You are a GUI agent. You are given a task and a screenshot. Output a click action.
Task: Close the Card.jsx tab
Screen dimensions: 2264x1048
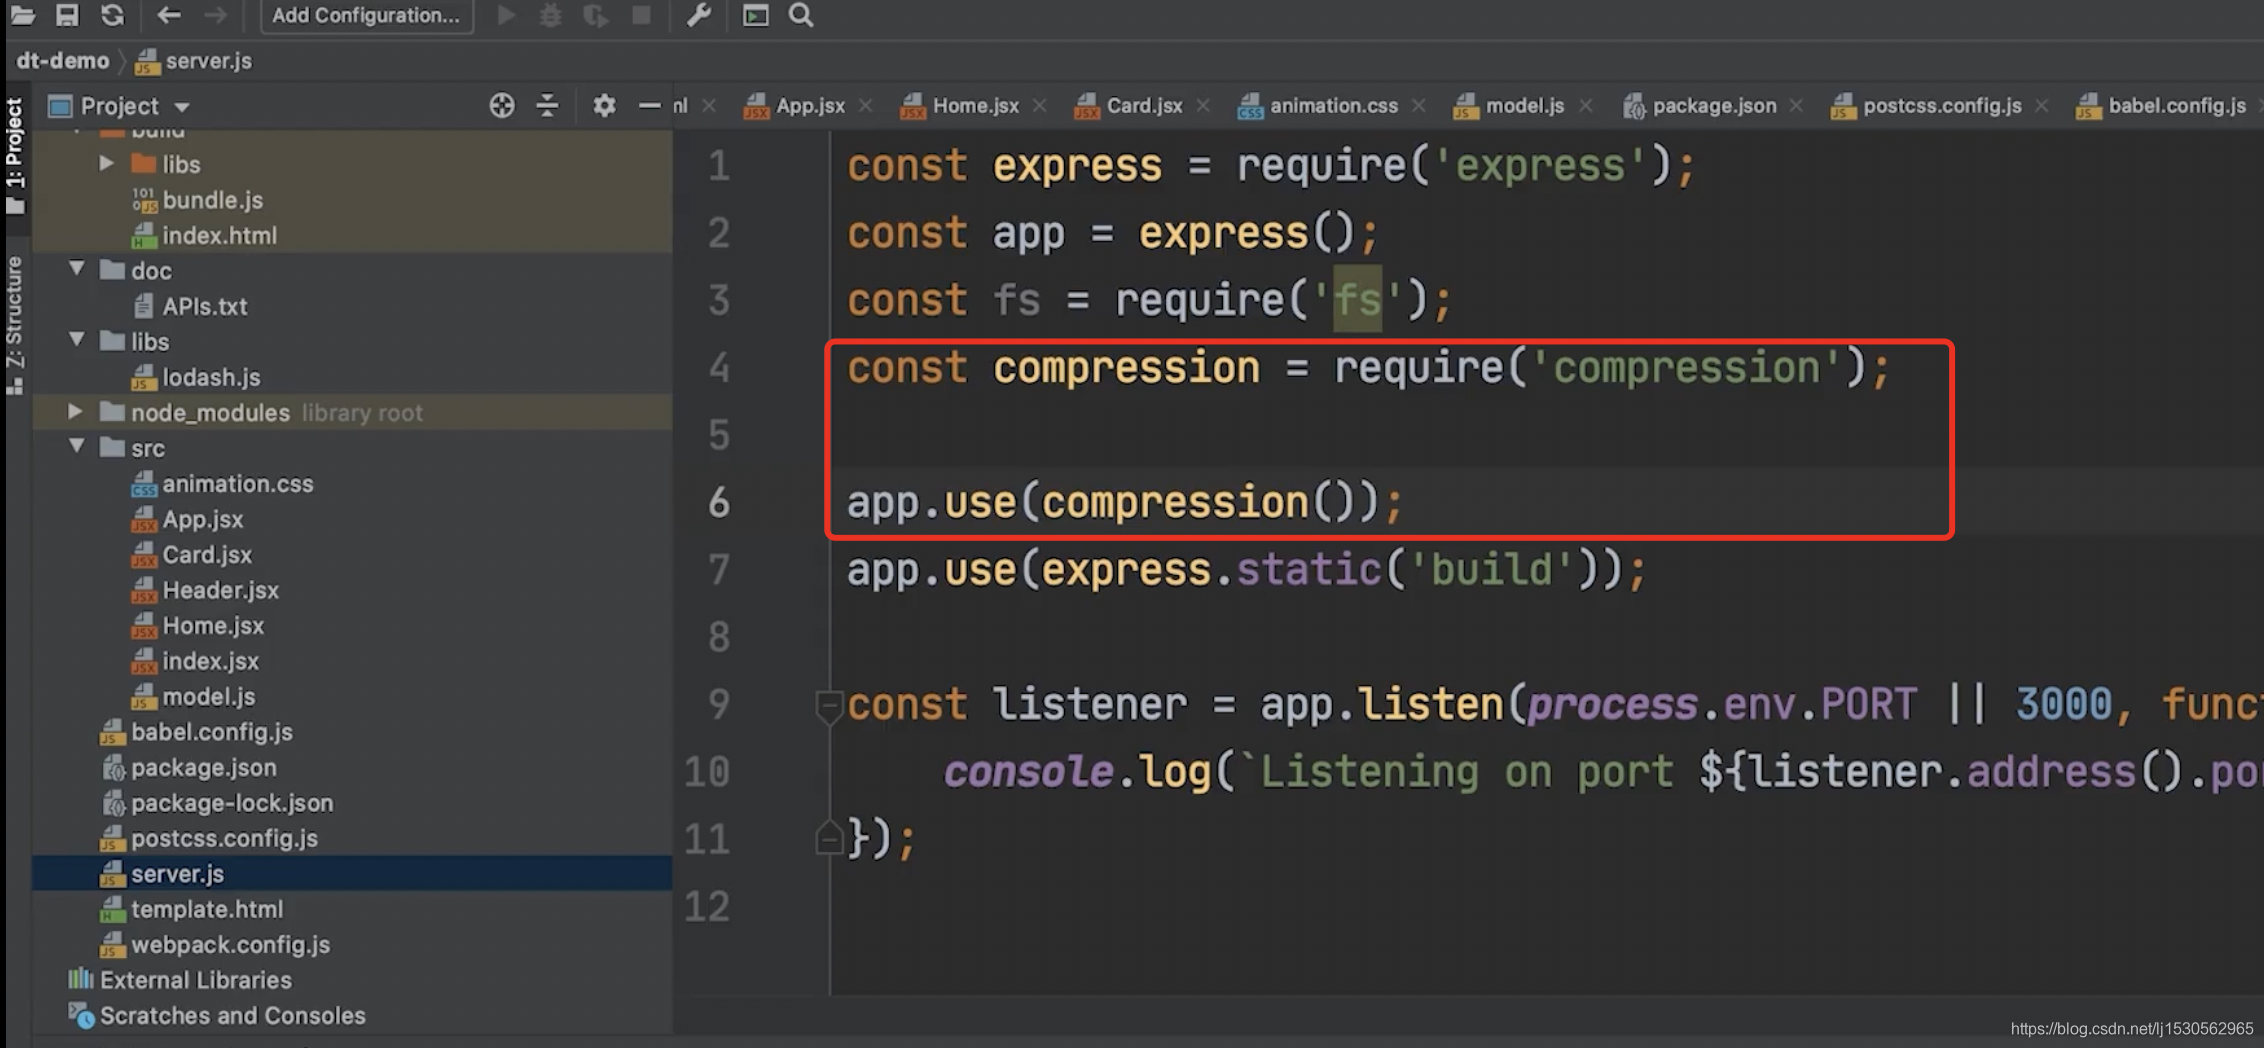click(x=1203, y=106)
